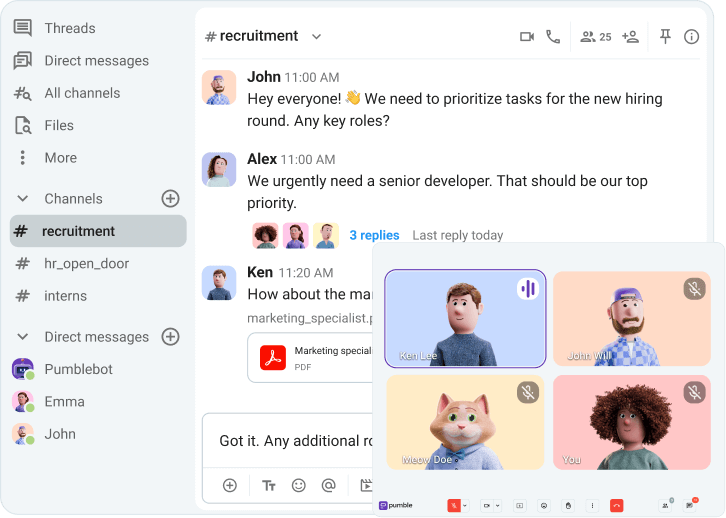Open the hr_open_door channel
Image resolution: width=726 pixels, height=518 pixels.
point(86,263)
